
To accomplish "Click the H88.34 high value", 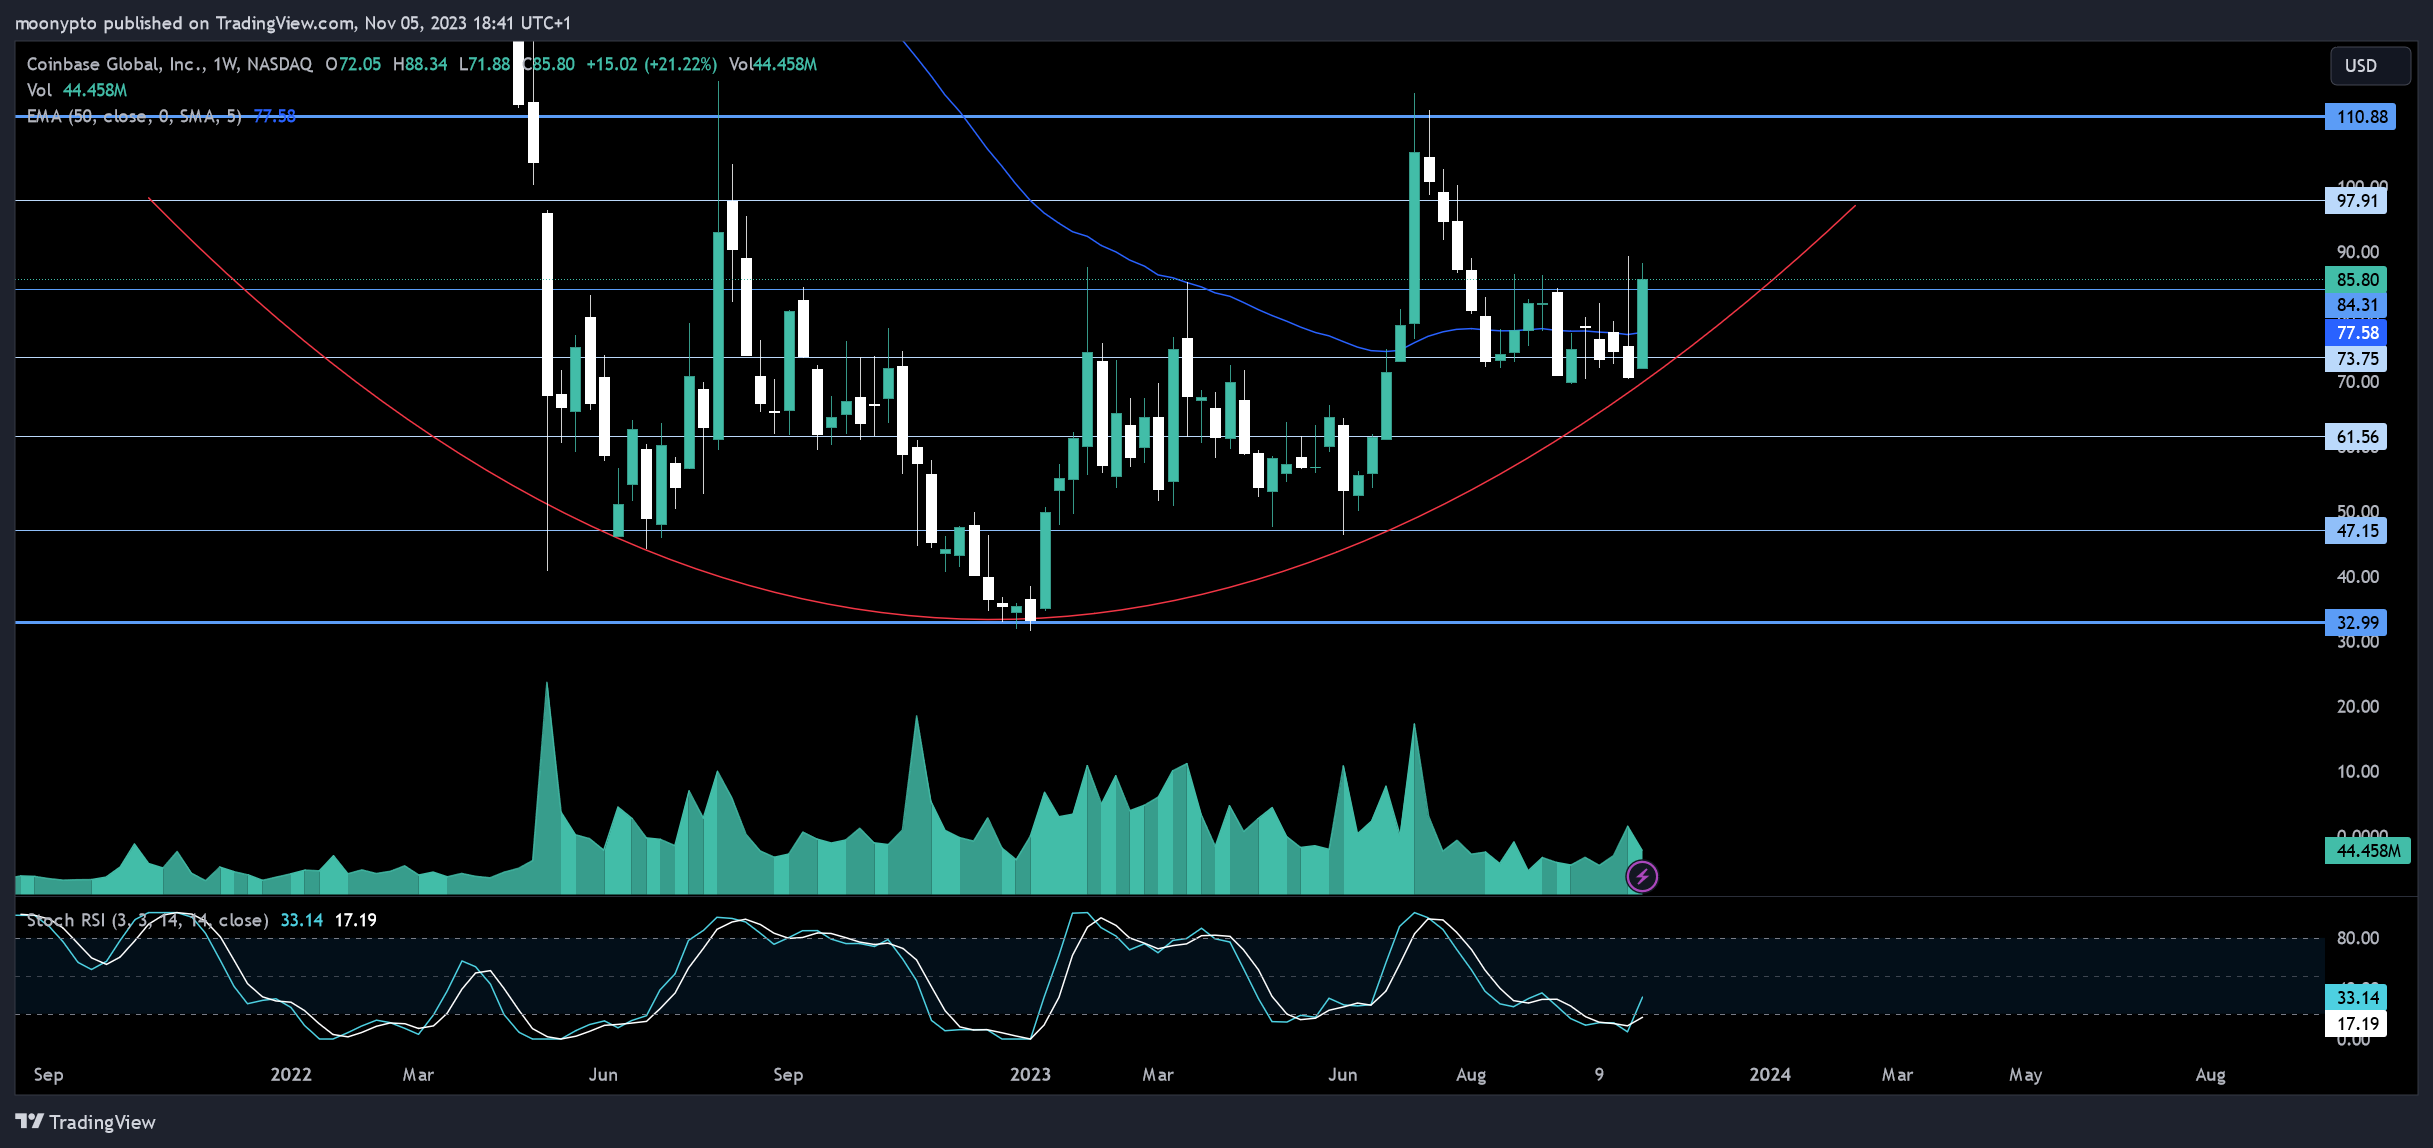I will [x=420, y=64].
